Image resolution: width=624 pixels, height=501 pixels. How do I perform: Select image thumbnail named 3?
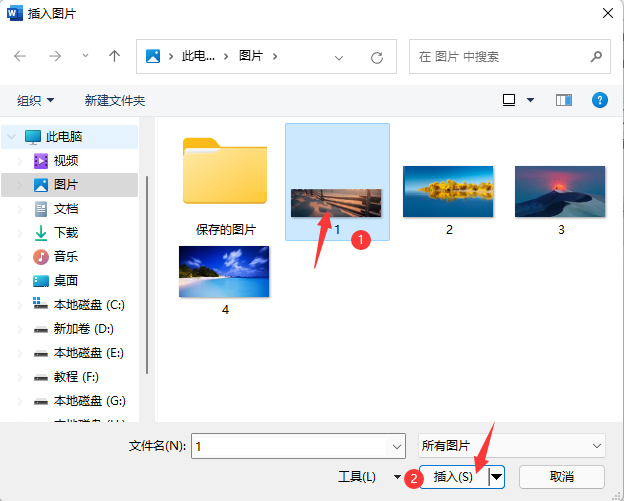pos(560,191)
